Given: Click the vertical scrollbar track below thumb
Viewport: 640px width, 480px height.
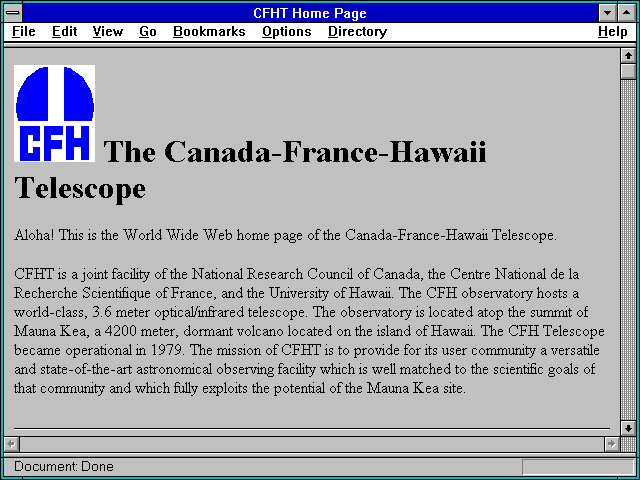Looking at the screenshot, I should pyautogui.click(x=628, y=250).
